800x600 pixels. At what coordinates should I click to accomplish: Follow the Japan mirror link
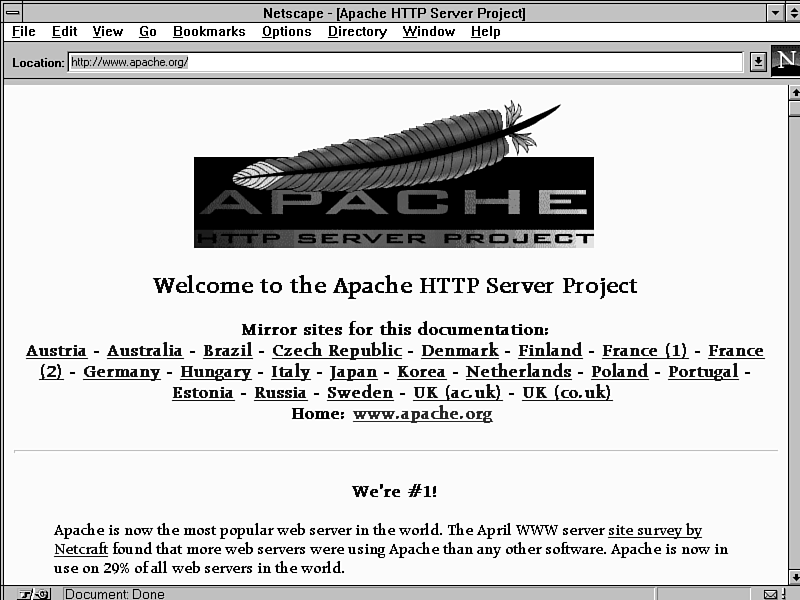point(354,372)
